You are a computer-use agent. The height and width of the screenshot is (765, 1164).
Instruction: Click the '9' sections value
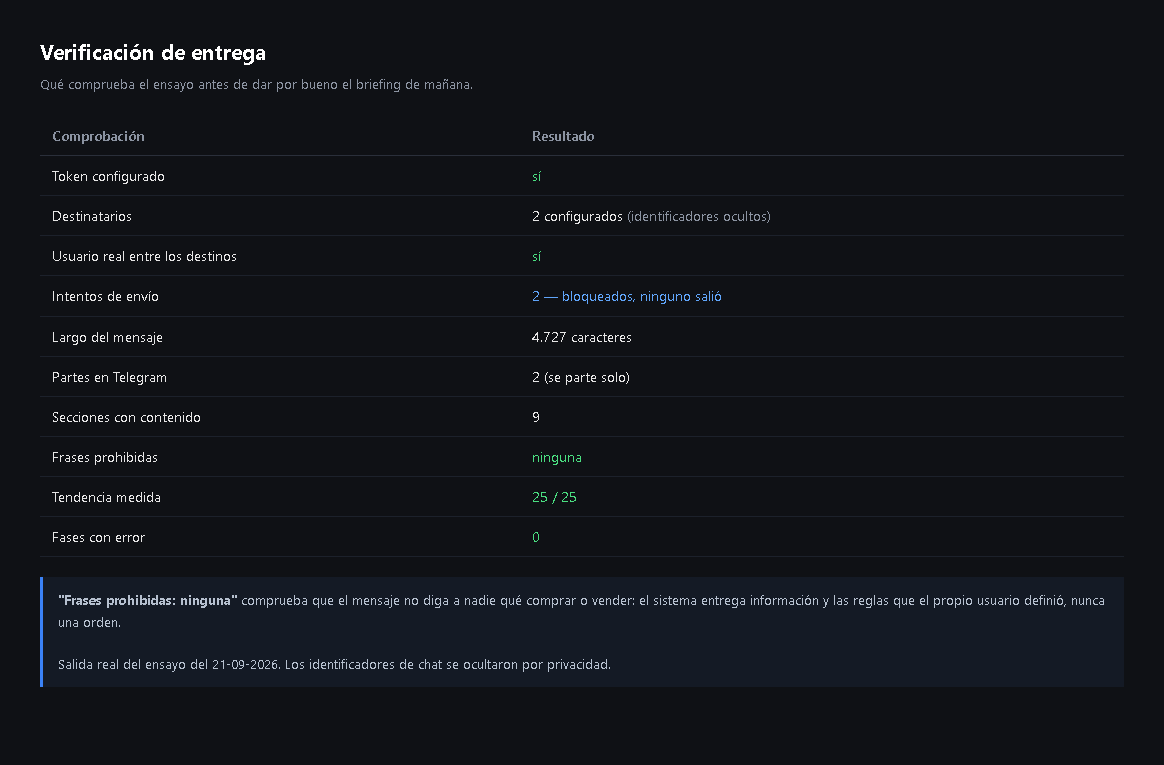pyautogui.click(x=536, y=418)
